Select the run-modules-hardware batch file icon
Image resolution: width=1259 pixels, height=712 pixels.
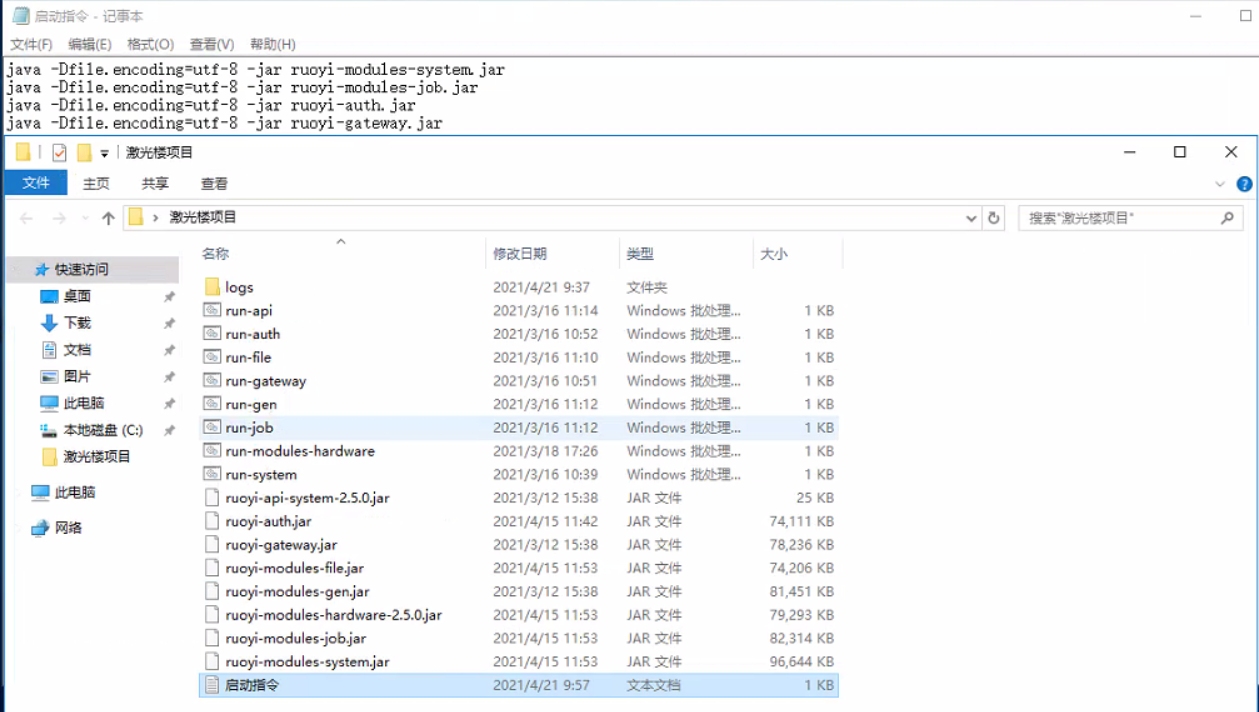(212, 451)
